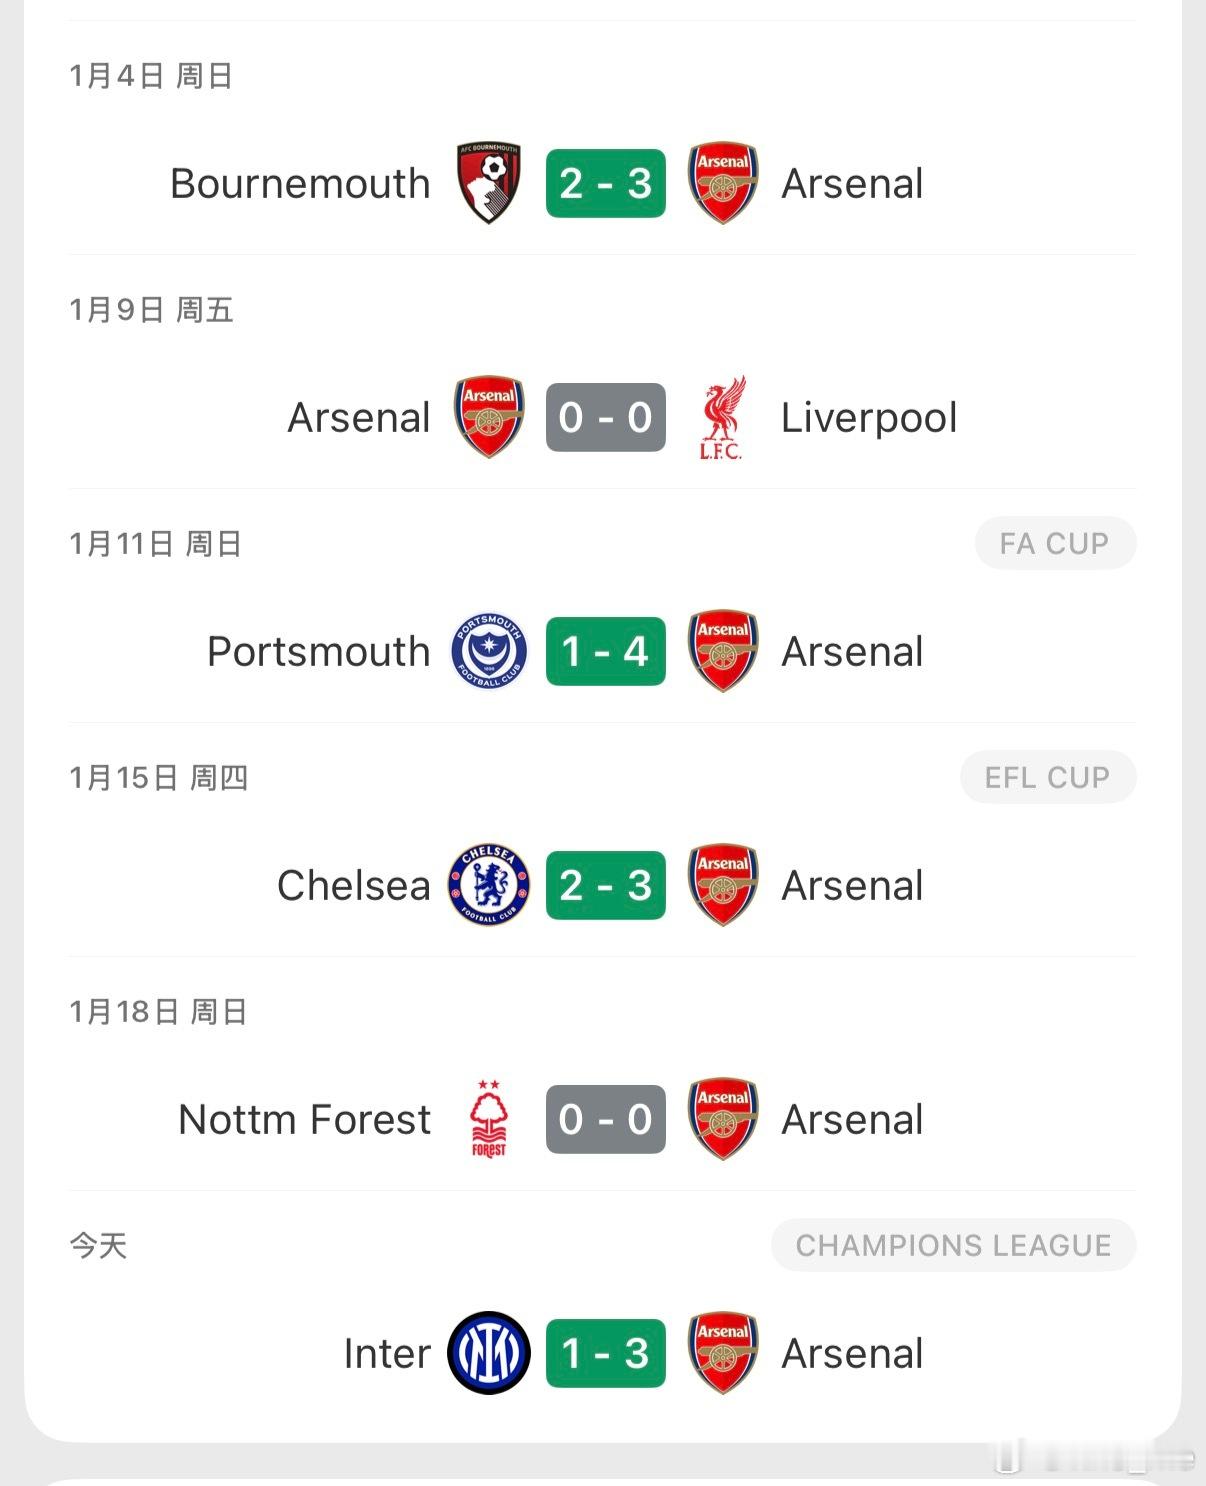Open the Arsenal vs Liverpool 0-0 score
The width and height of the screenshot is (1206, 1486).
[x=606, y=418]
